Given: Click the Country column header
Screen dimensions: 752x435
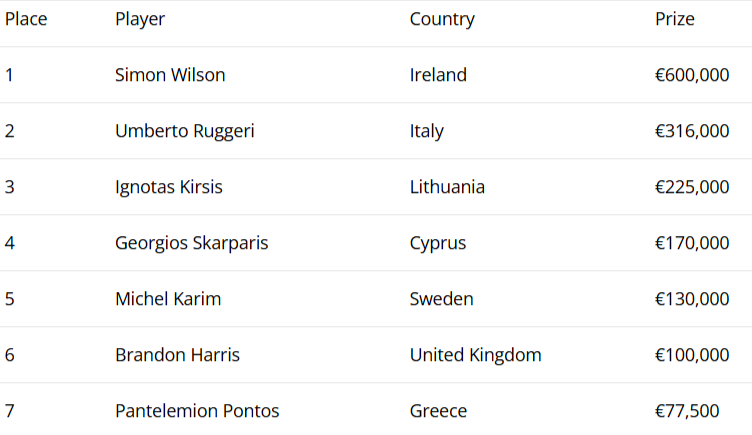Looking at the screenshot, I should (x=442, y=19).
